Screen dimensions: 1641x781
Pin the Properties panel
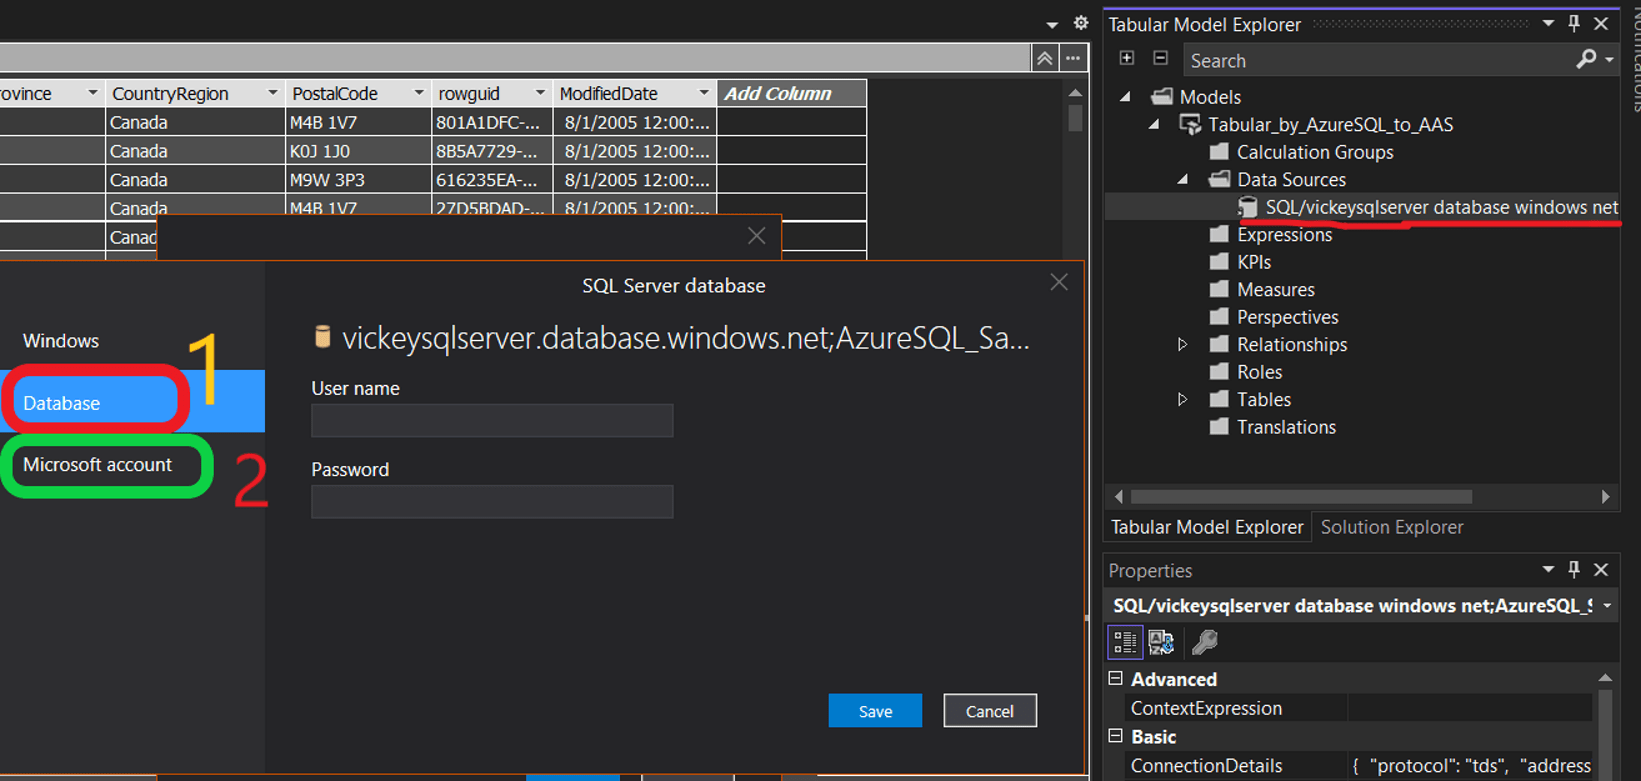[x=1574, y=570]
